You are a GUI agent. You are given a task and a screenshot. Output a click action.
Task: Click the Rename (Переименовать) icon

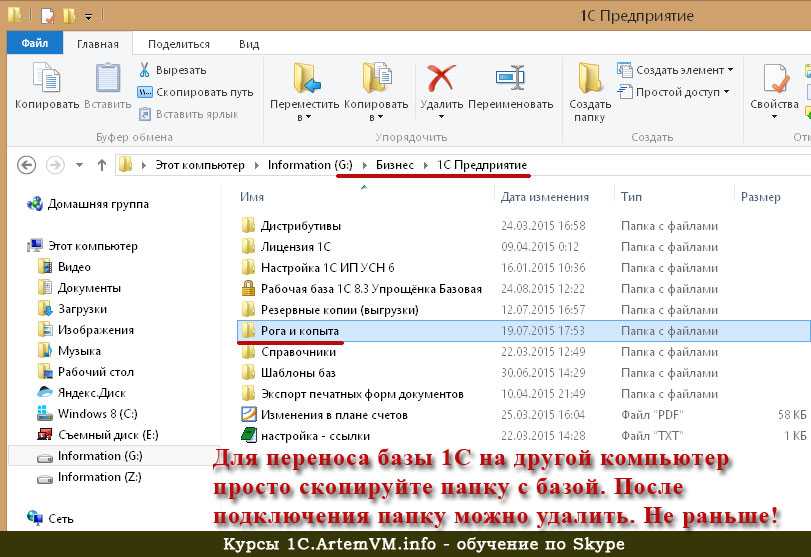[x=510, y=78]
